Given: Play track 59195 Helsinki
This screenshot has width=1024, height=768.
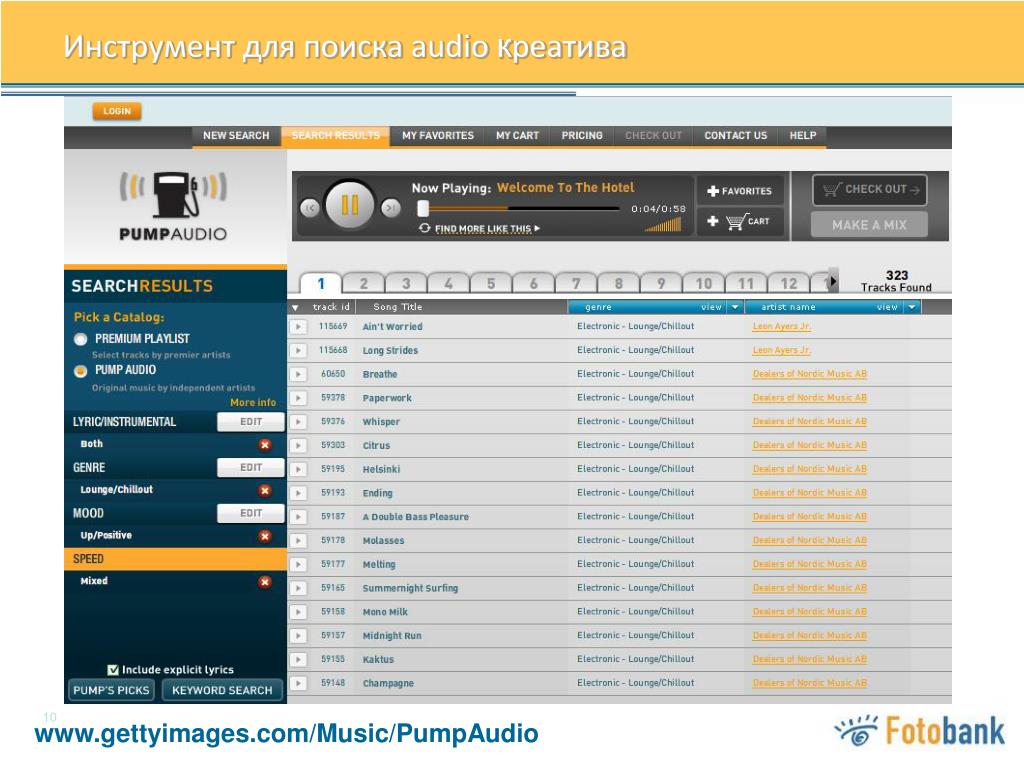Looking at the screenshot, I should [298, 469].
